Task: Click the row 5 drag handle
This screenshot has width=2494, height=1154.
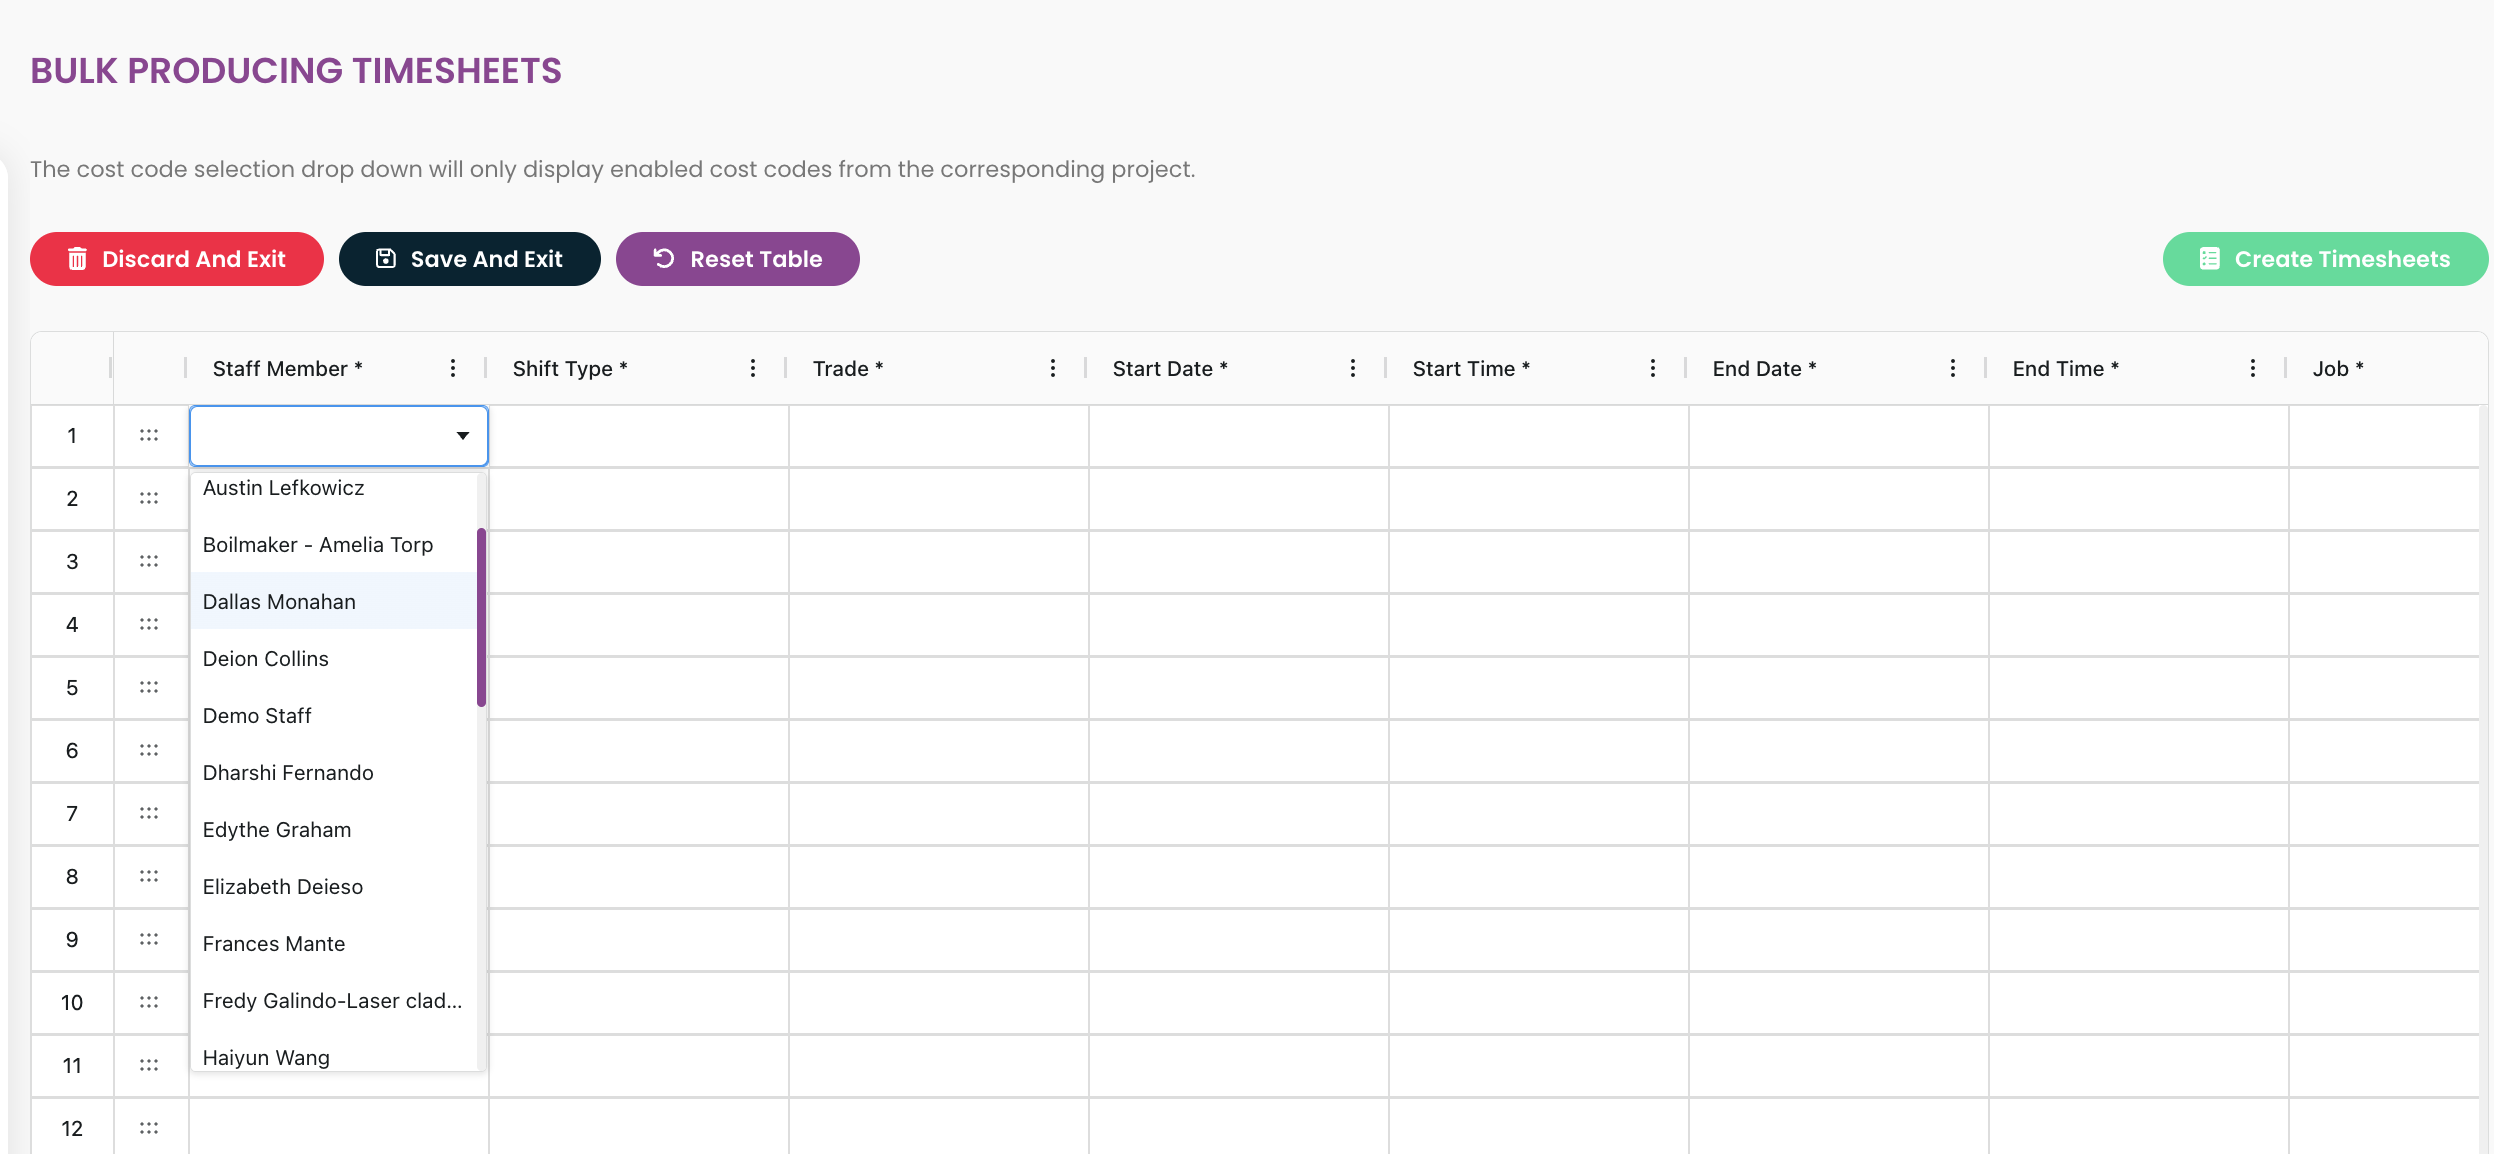Action: tap(149, 687)
